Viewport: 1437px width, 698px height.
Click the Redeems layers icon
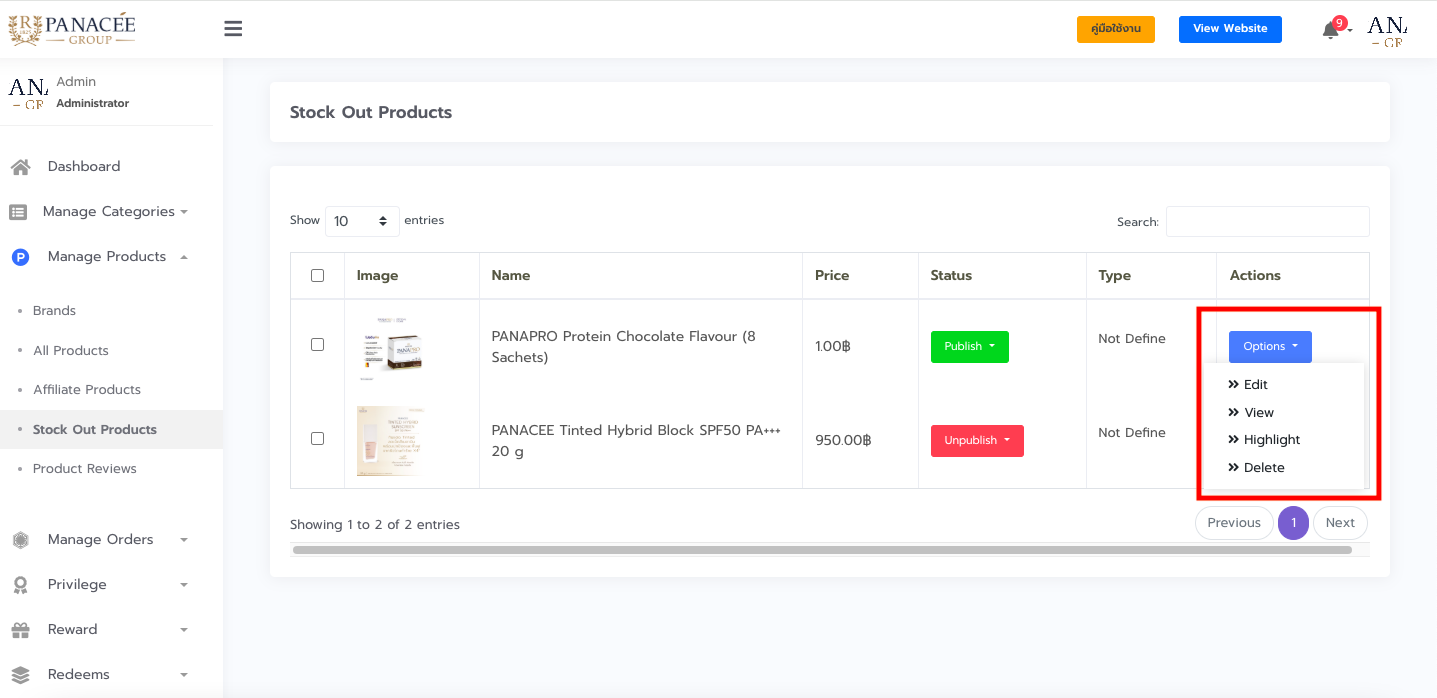[x=20, y=675]
